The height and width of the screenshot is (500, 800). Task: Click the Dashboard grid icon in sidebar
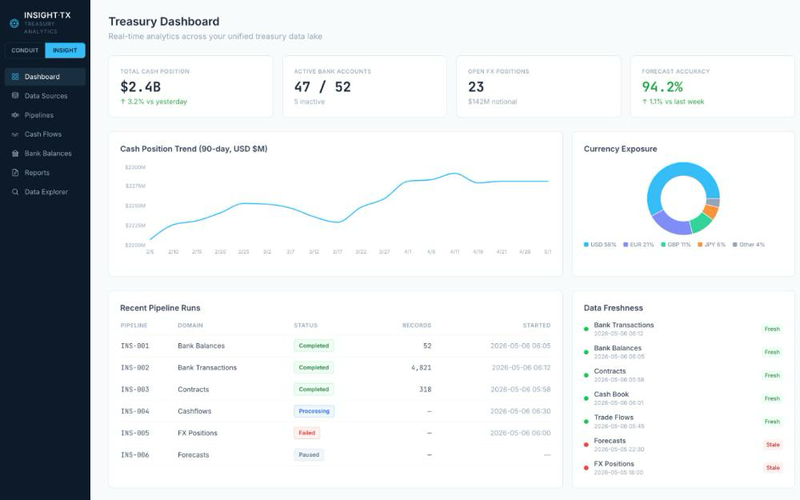click(x=15, y=77)
